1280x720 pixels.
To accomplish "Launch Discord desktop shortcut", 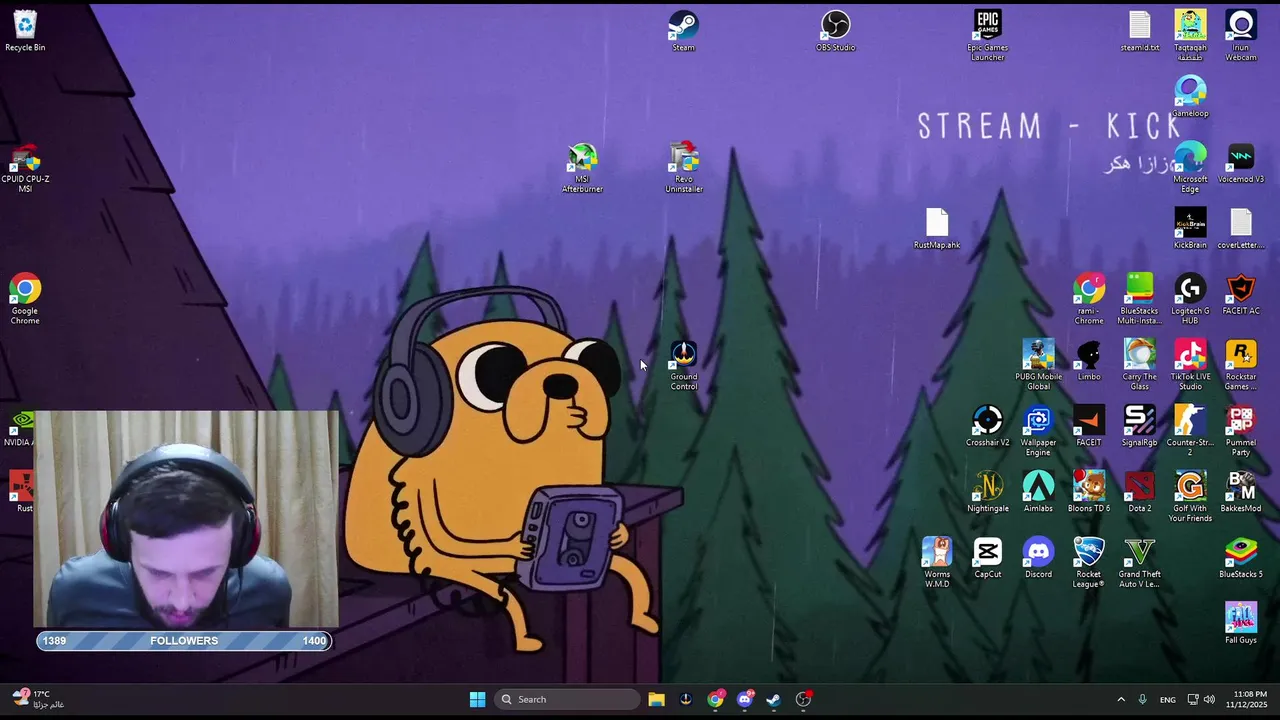I will (1038, 558).
